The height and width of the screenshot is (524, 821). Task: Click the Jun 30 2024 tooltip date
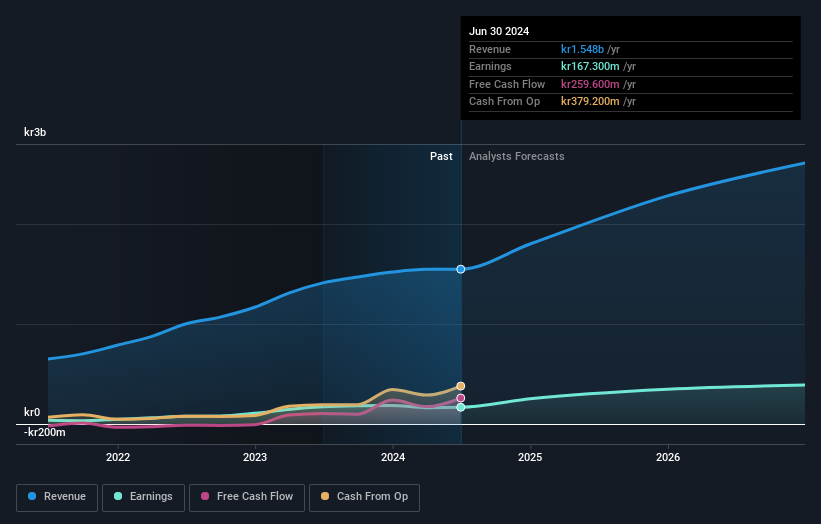point(499,31)
